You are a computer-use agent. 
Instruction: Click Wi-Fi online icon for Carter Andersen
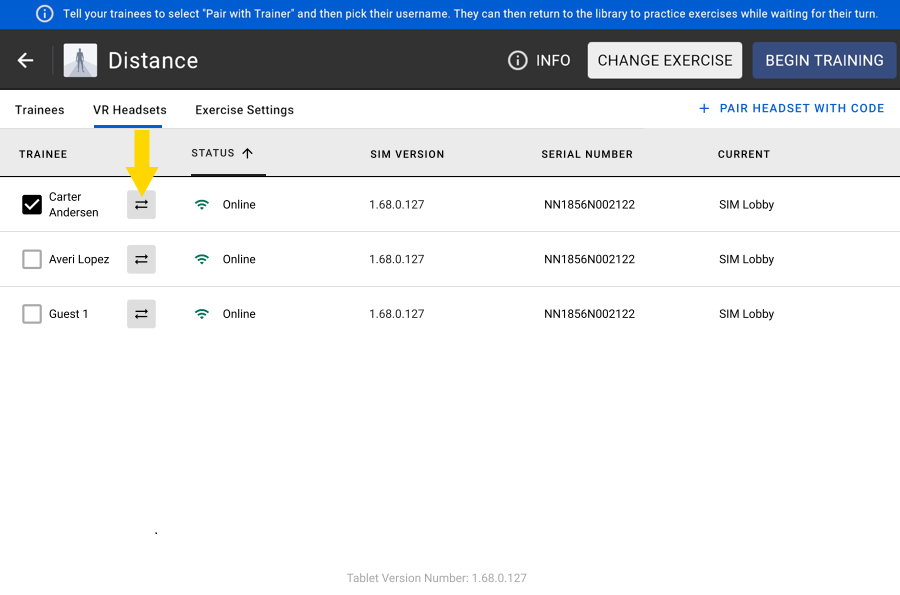click(202, 204)
